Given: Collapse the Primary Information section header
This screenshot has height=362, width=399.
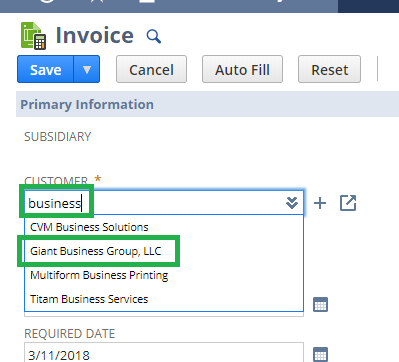Looking at the screenshot, I should (x=87, y=105).
